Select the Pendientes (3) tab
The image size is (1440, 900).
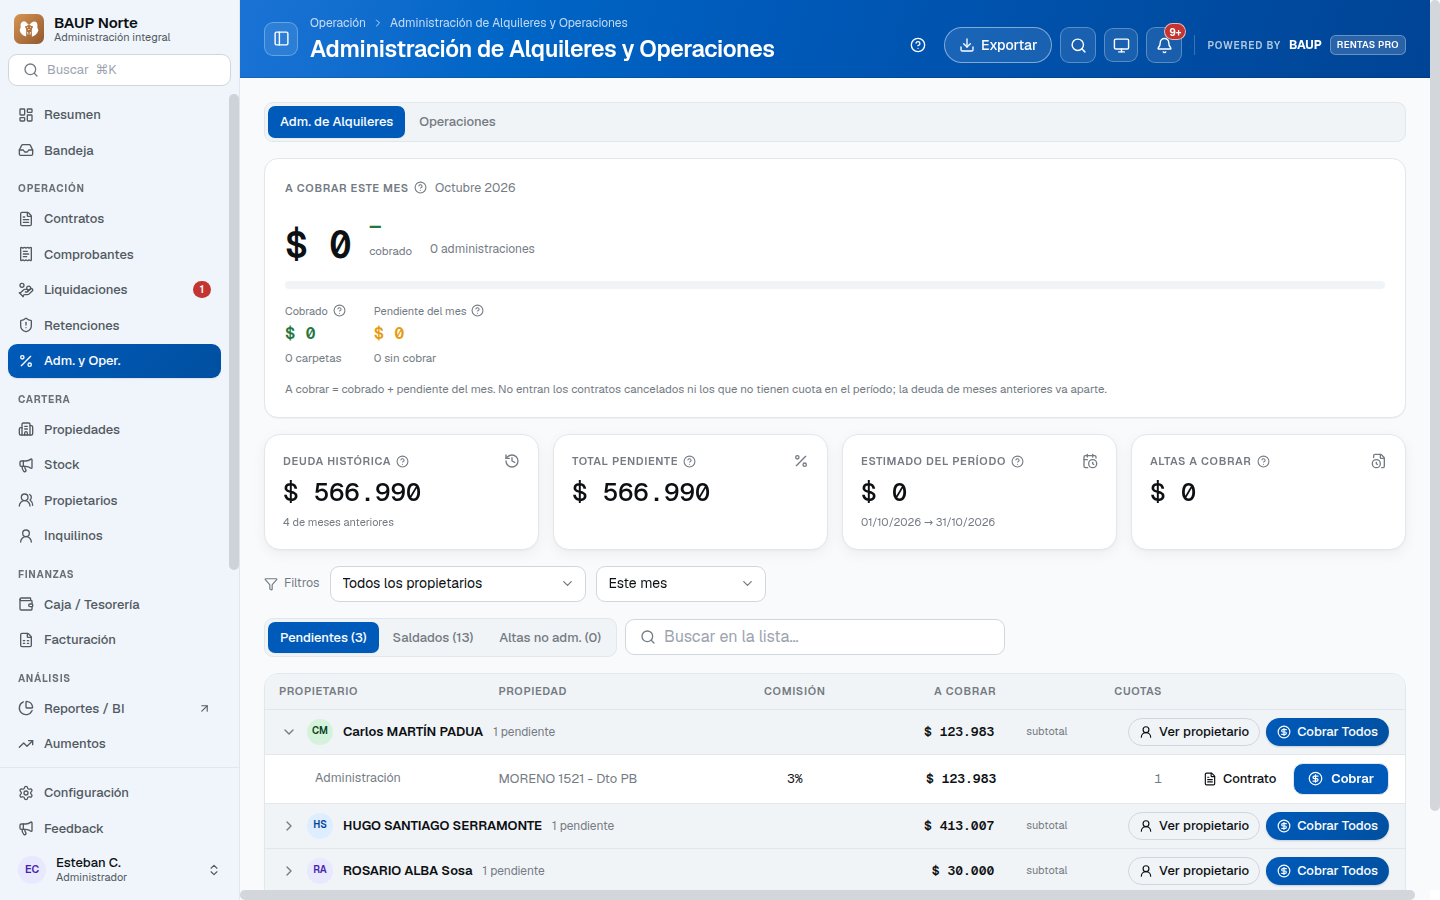tap(323, 638)
